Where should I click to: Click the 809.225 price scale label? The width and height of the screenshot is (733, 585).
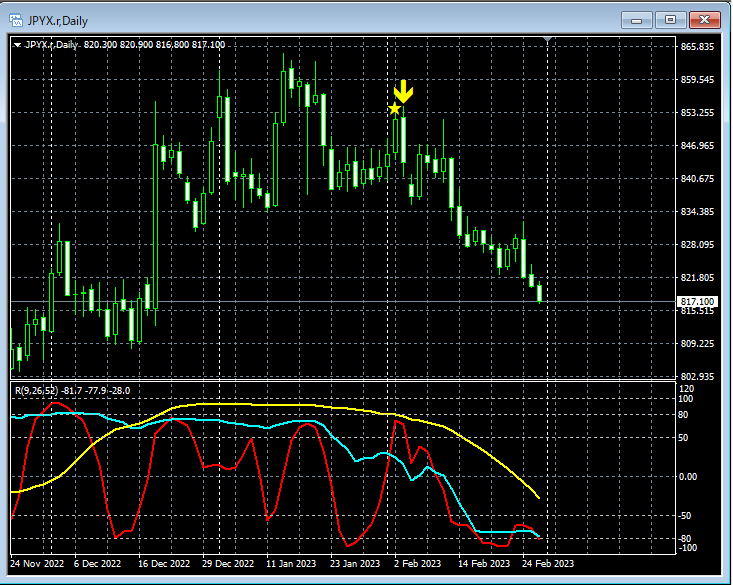[x=697, y=344]
